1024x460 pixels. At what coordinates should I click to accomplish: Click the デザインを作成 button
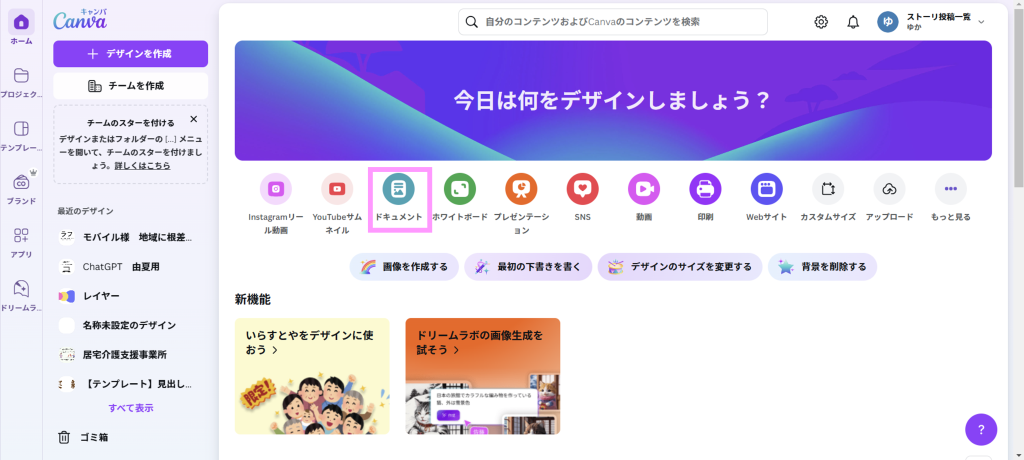(x=130, y=53)
